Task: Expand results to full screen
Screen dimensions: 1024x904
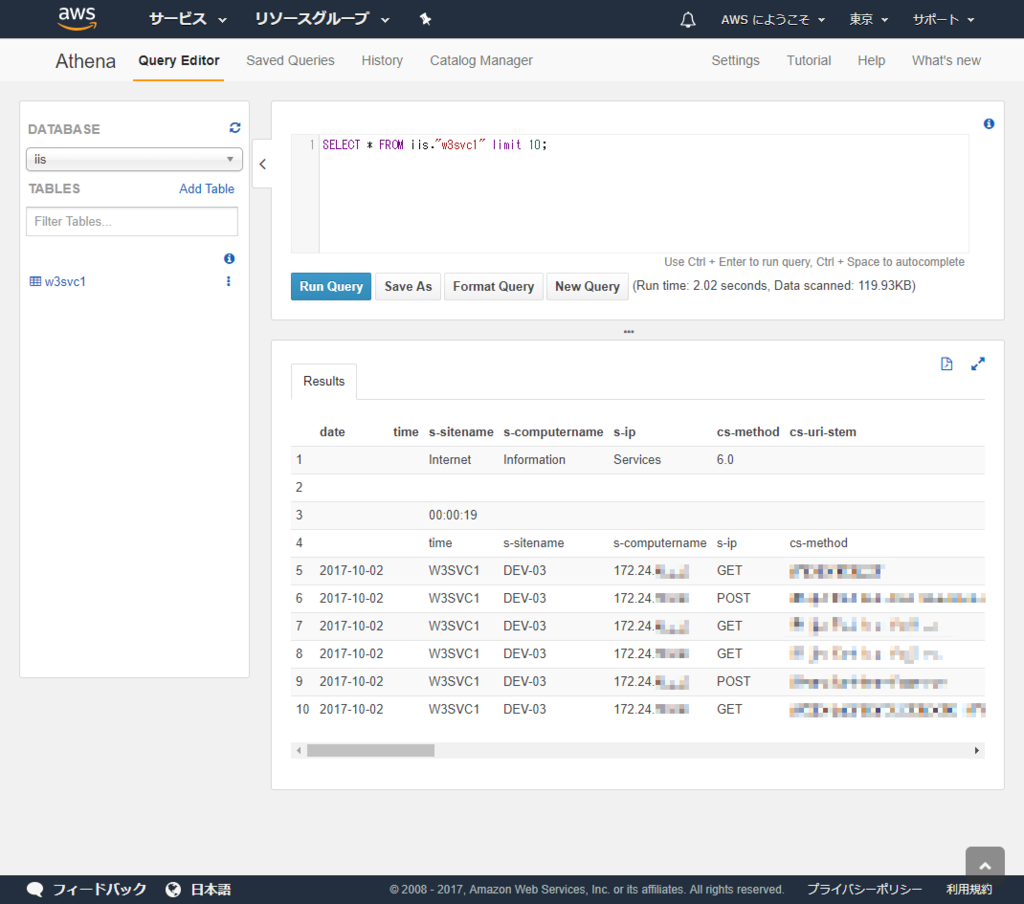Action: coord(978,364)
